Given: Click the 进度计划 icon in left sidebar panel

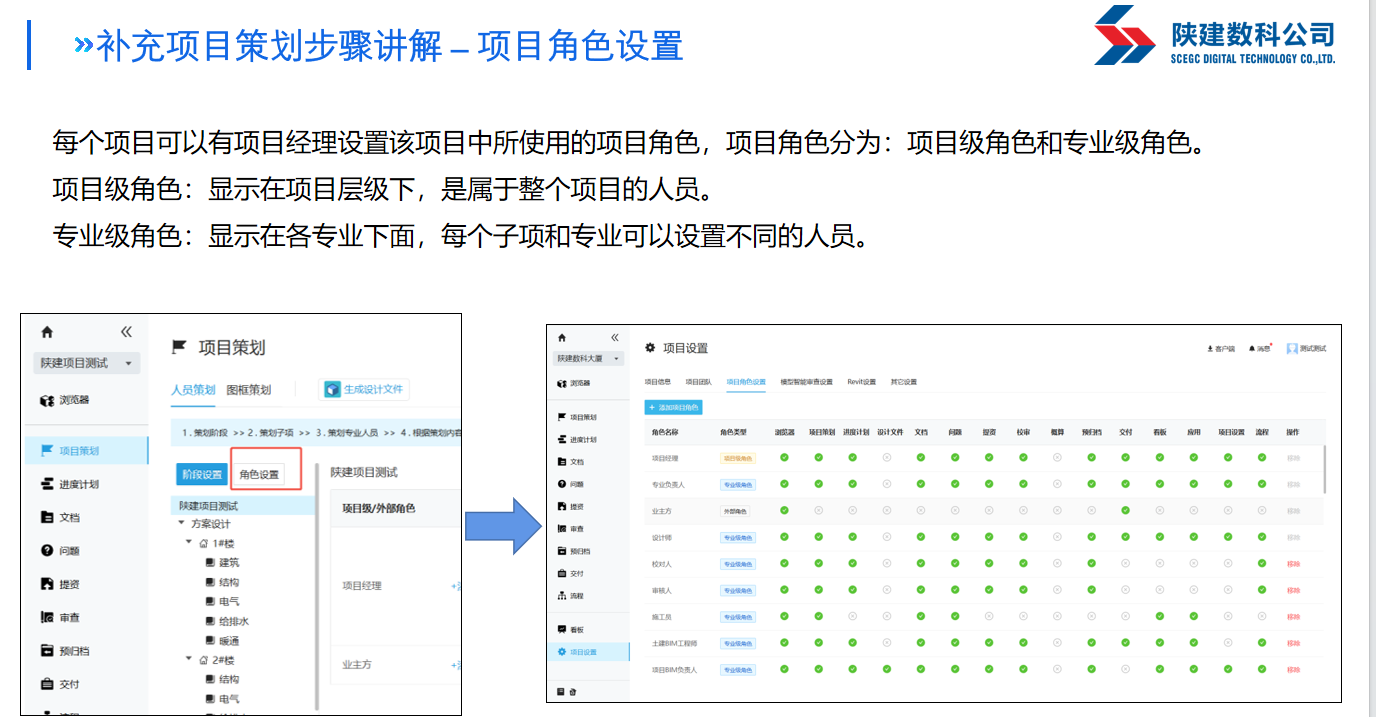Looking at the screenshot, I should pos(47,484).
